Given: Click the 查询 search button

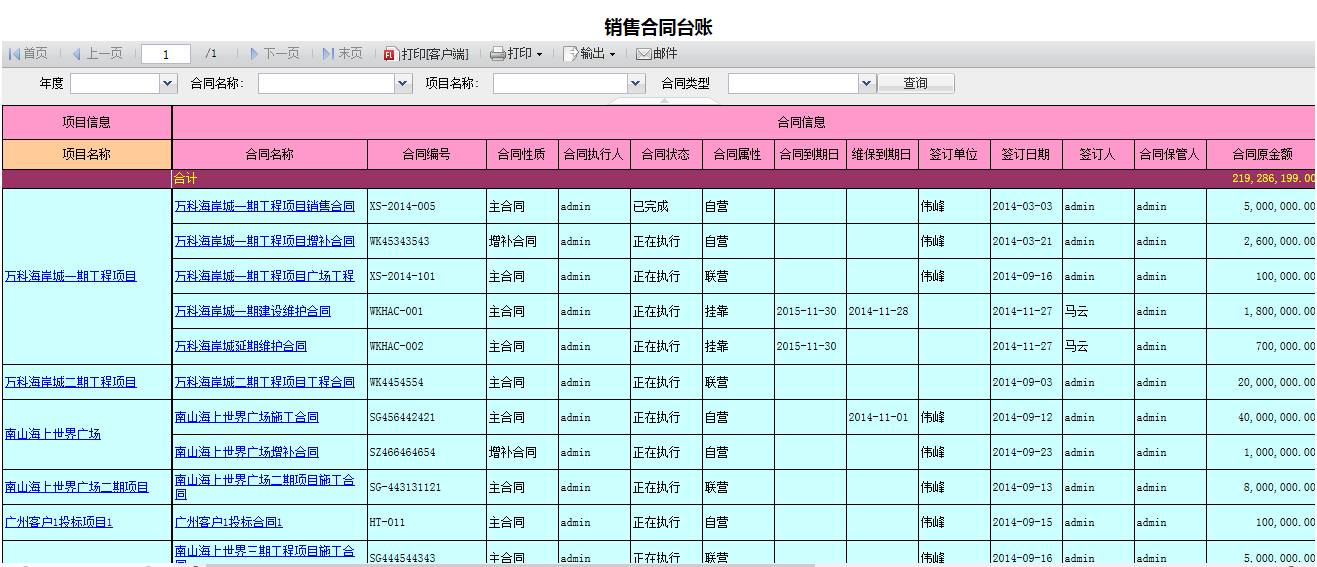Looking at the screenshot, I should (916, 84).
